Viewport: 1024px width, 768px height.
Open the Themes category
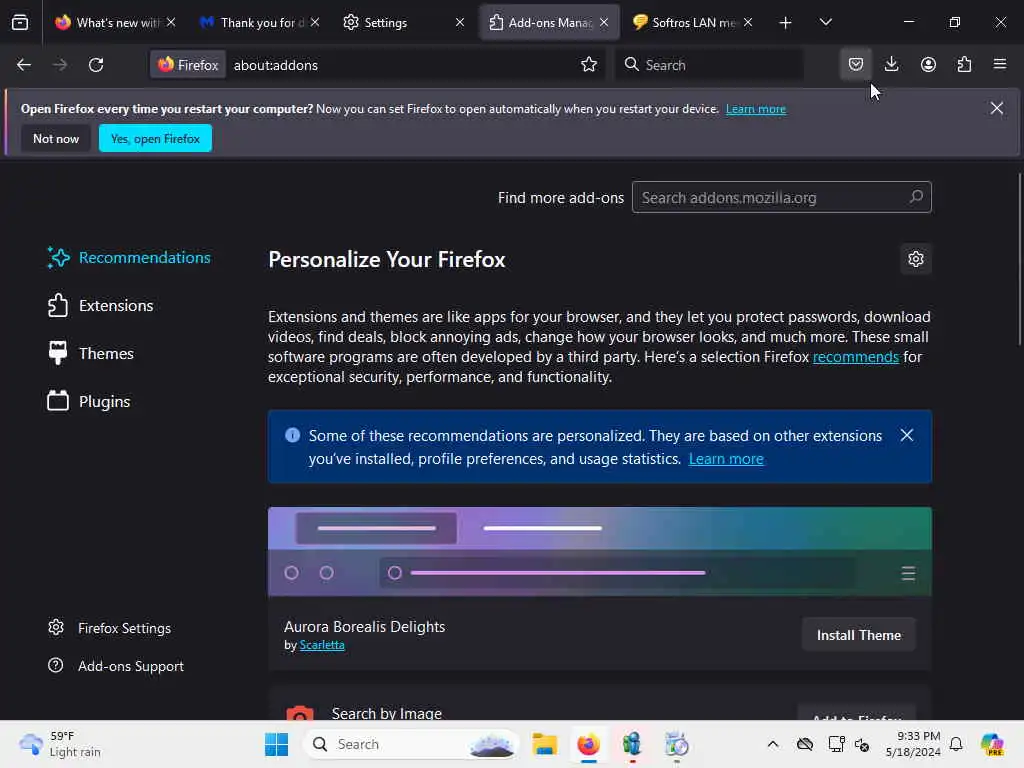(91, 353)
